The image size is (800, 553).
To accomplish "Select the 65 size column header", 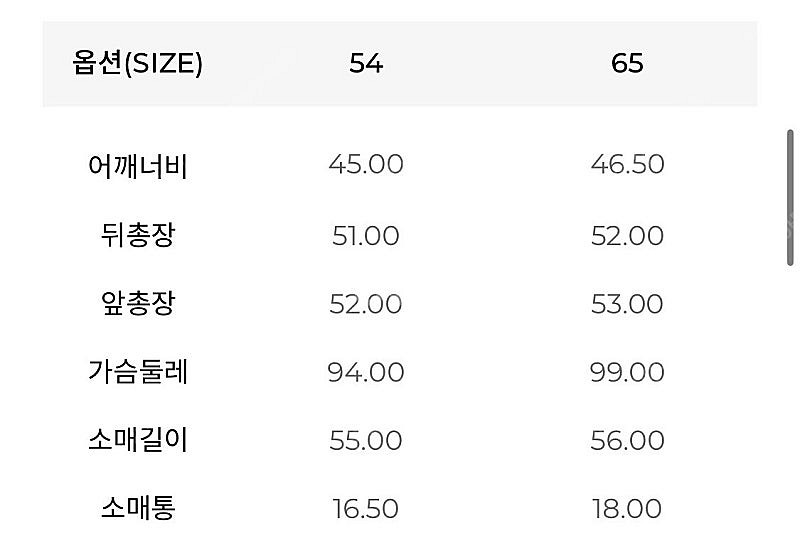I will [627, 63].
